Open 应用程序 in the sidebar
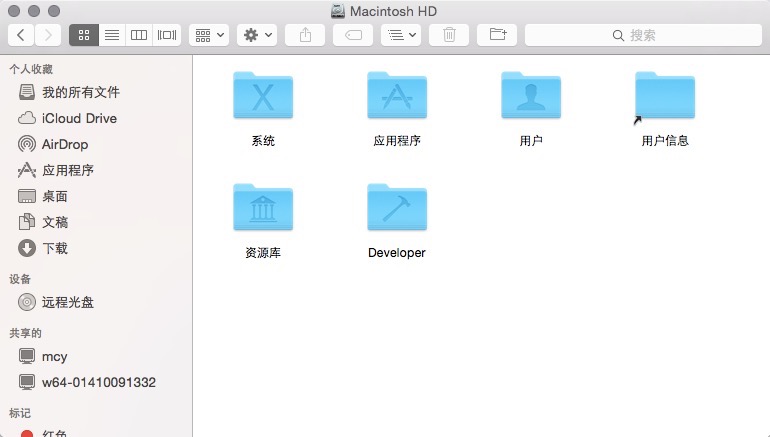The image size is (770, 437). pos(96,170)
